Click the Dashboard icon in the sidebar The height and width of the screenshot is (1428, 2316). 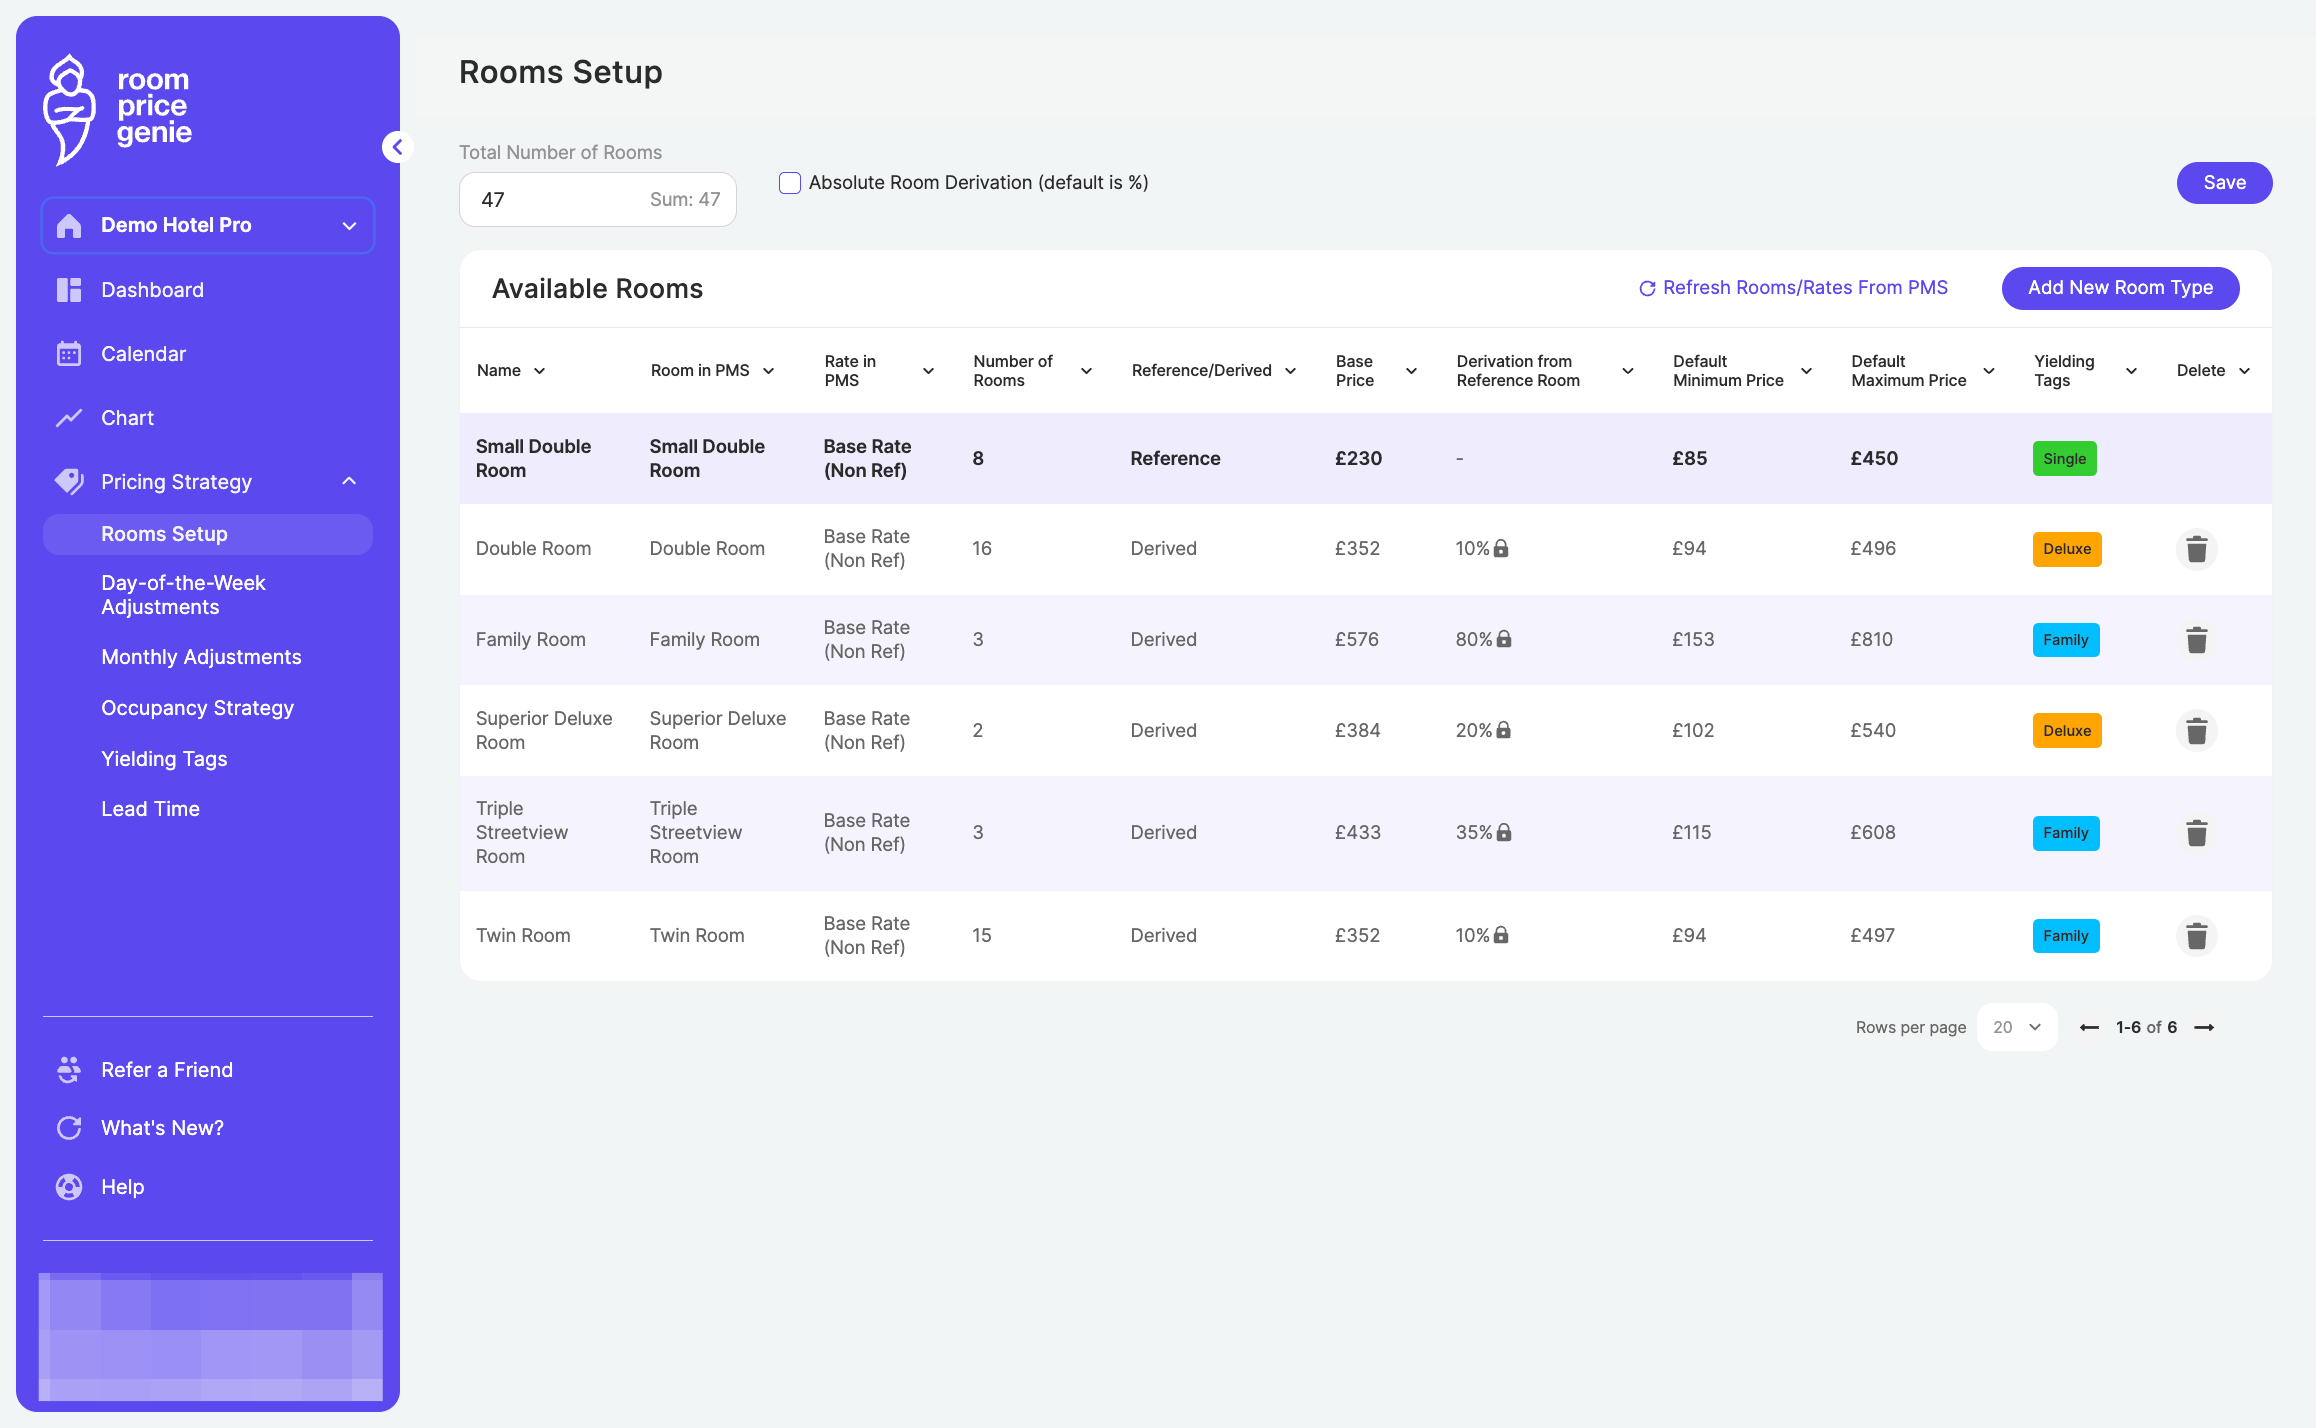69,290
